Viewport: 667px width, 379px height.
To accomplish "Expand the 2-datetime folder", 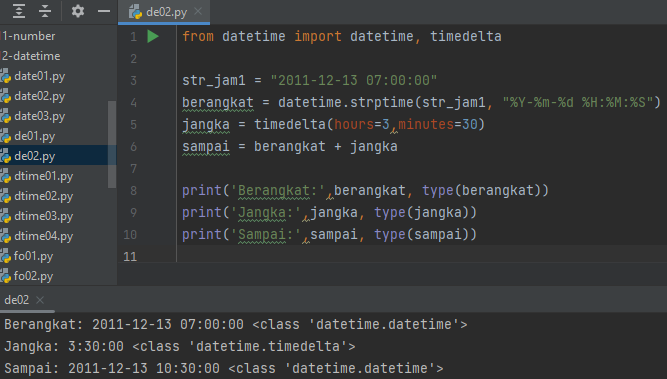I will [x=31, y=56].
